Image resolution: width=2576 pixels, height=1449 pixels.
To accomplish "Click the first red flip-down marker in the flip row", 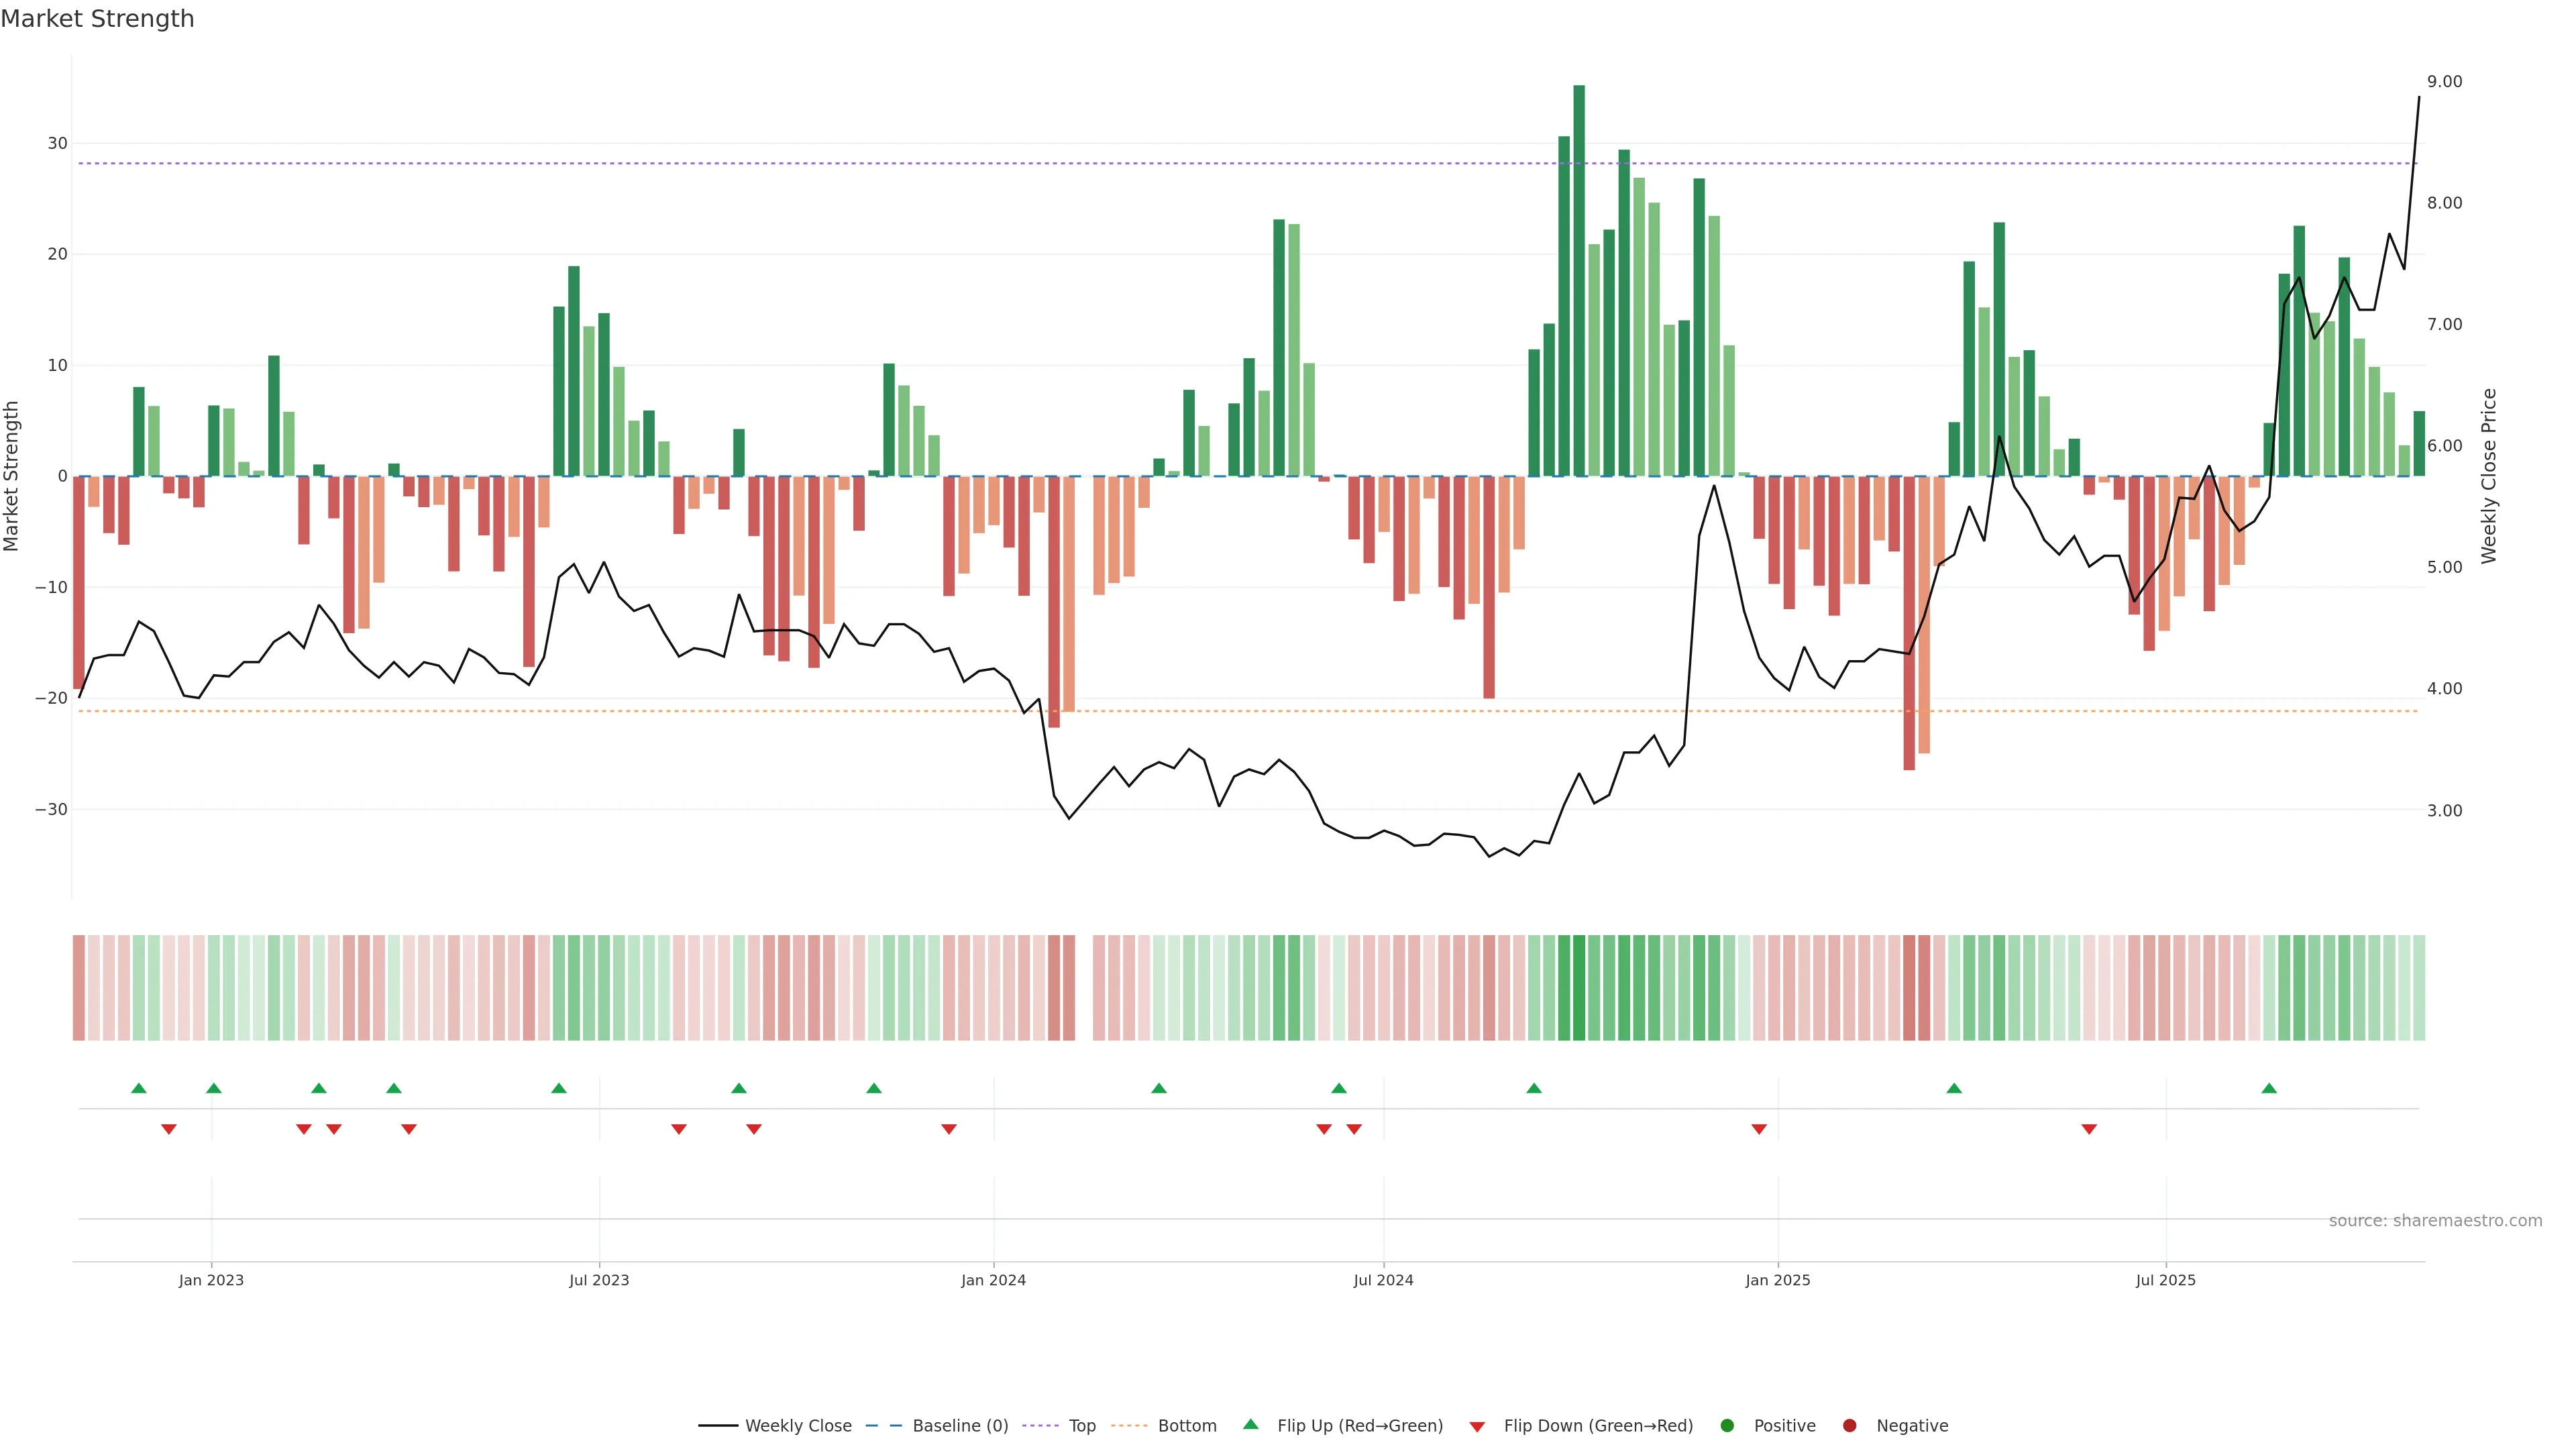I will point(169,1129).
